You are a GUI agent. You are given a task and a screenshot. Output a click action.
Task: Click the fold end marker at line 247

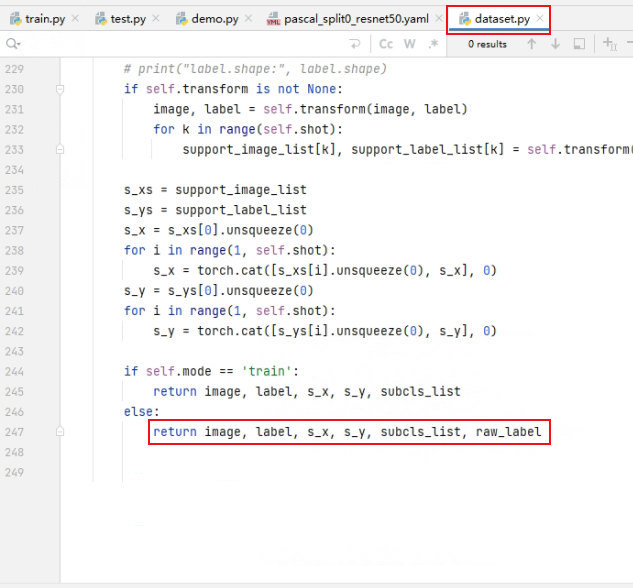(x=60, y=432)
